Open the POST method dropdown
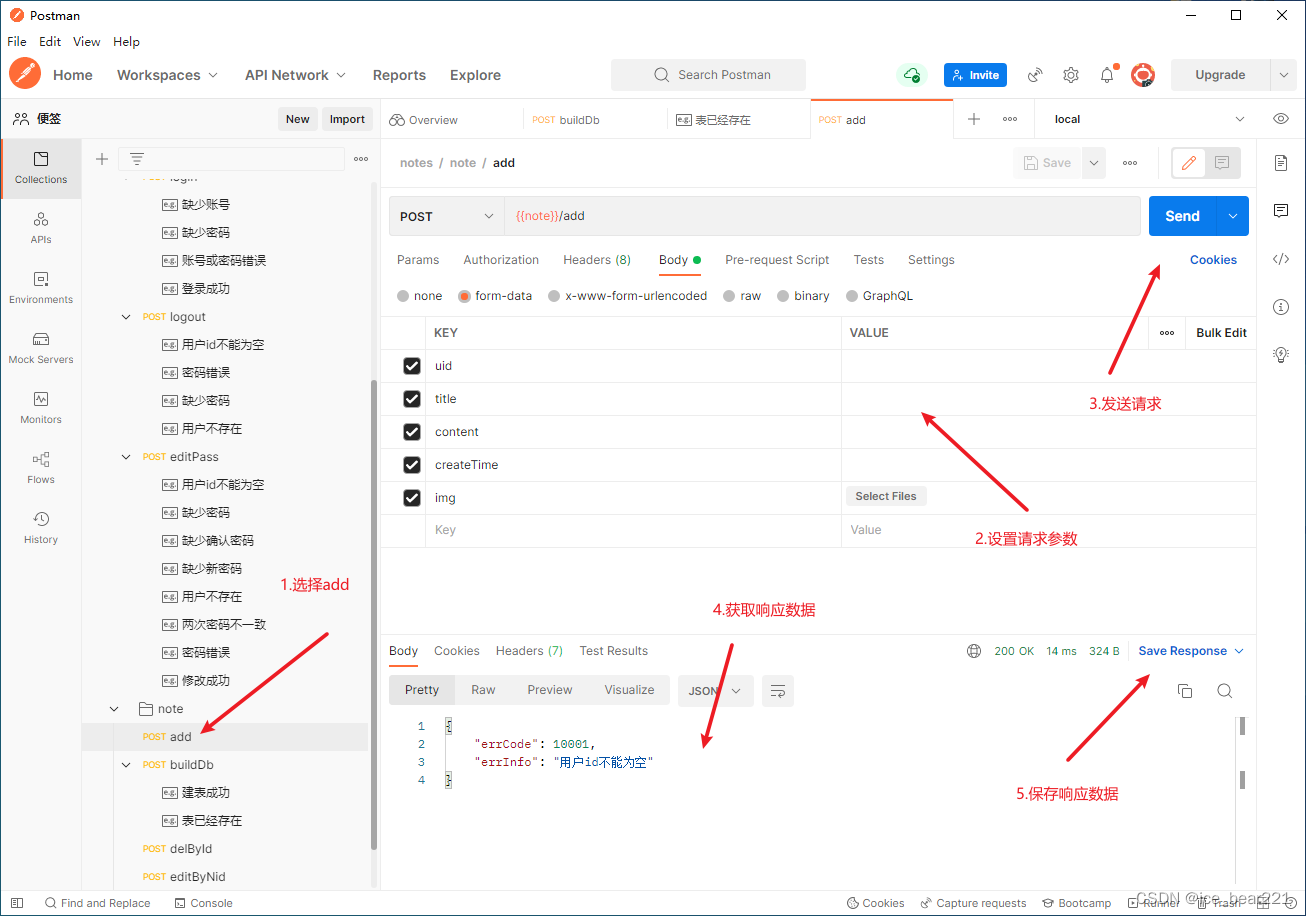The width and height of the screenshot is (1306, 916). [446, 216]
